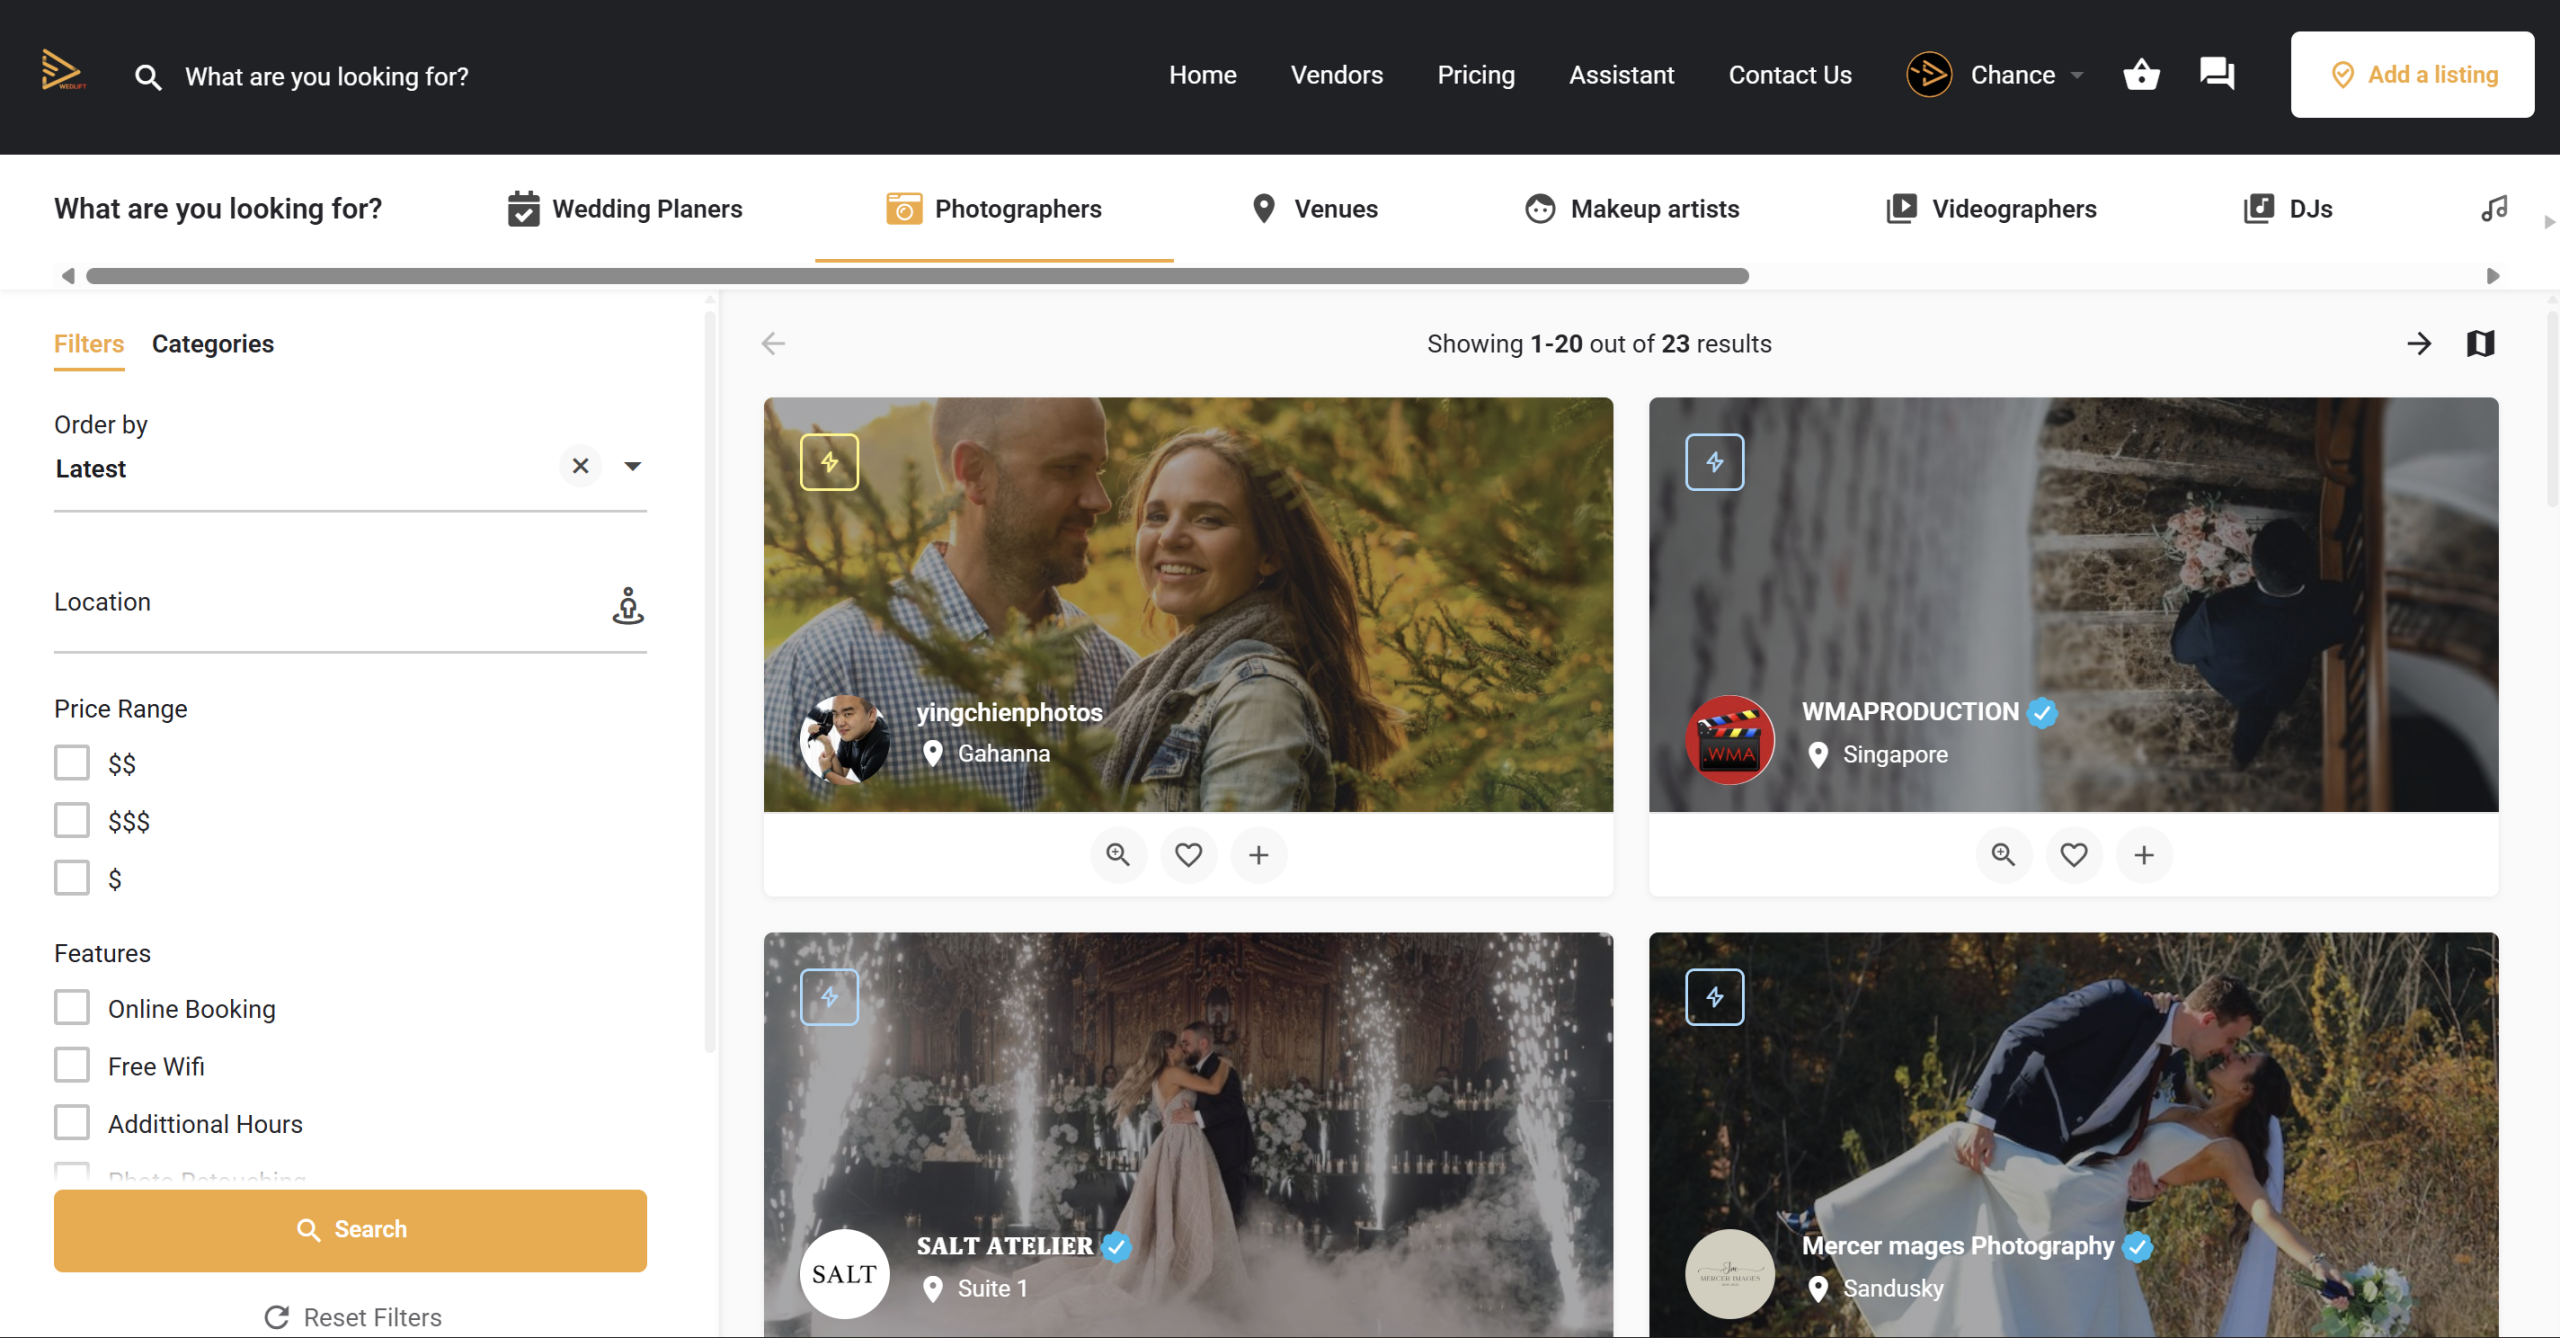Click Add a listing button
This screenshot has width=2560, height=1338.
(2412, 75)
